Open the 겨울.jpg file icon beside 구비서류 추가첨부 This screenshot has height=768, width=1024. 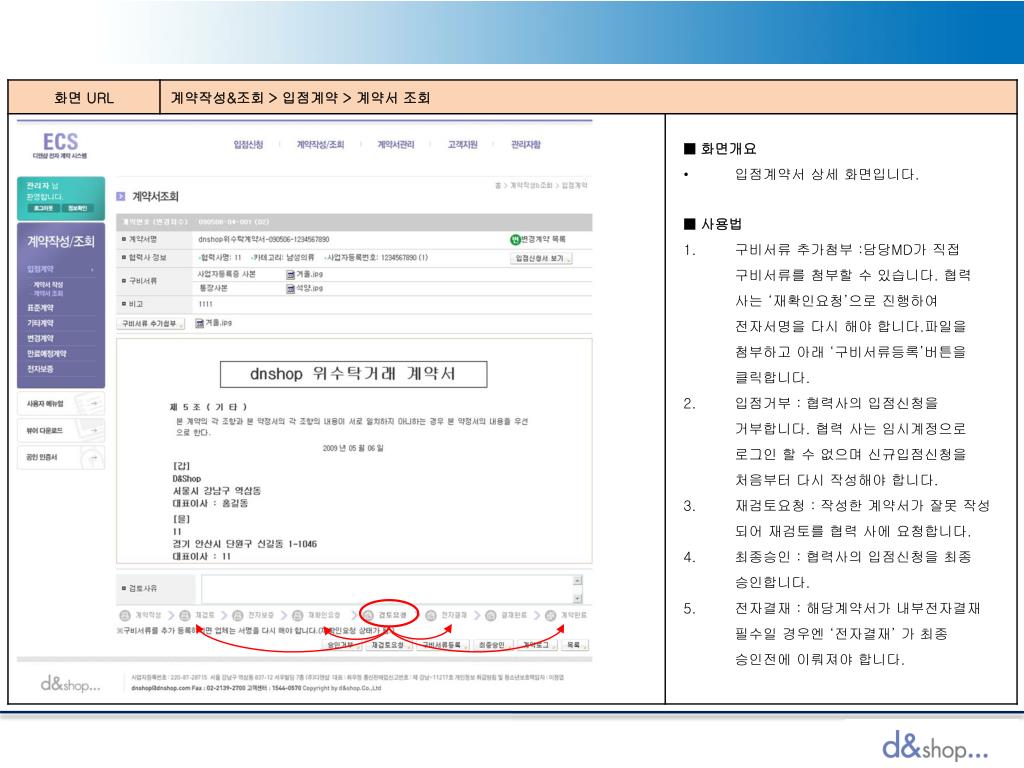click(199, 323)
